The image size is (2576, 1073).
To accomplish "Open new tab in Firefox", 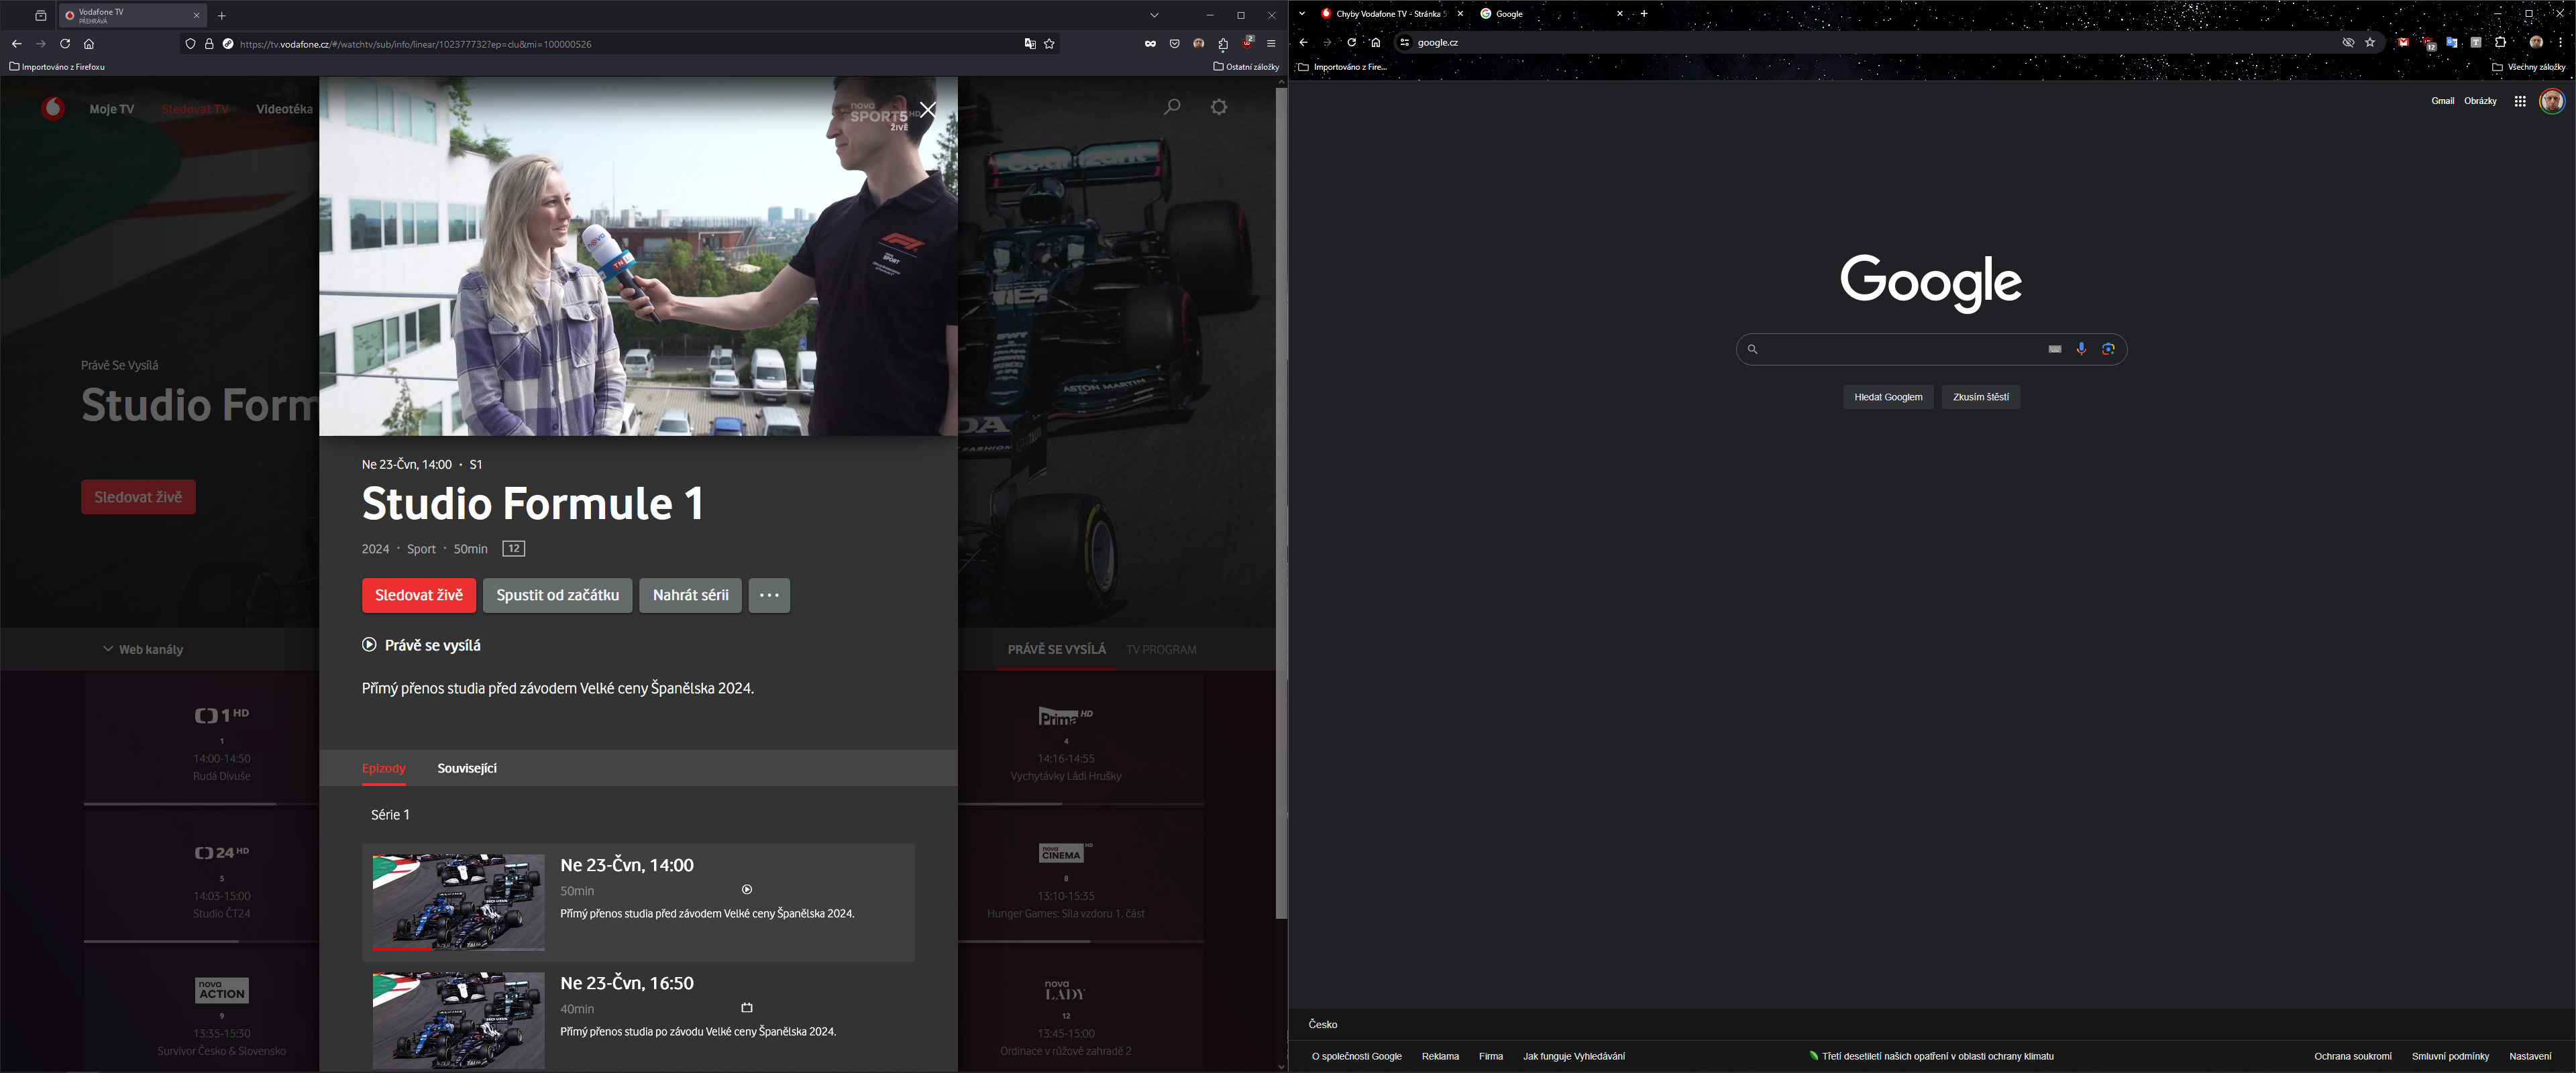I will point(222,16).
